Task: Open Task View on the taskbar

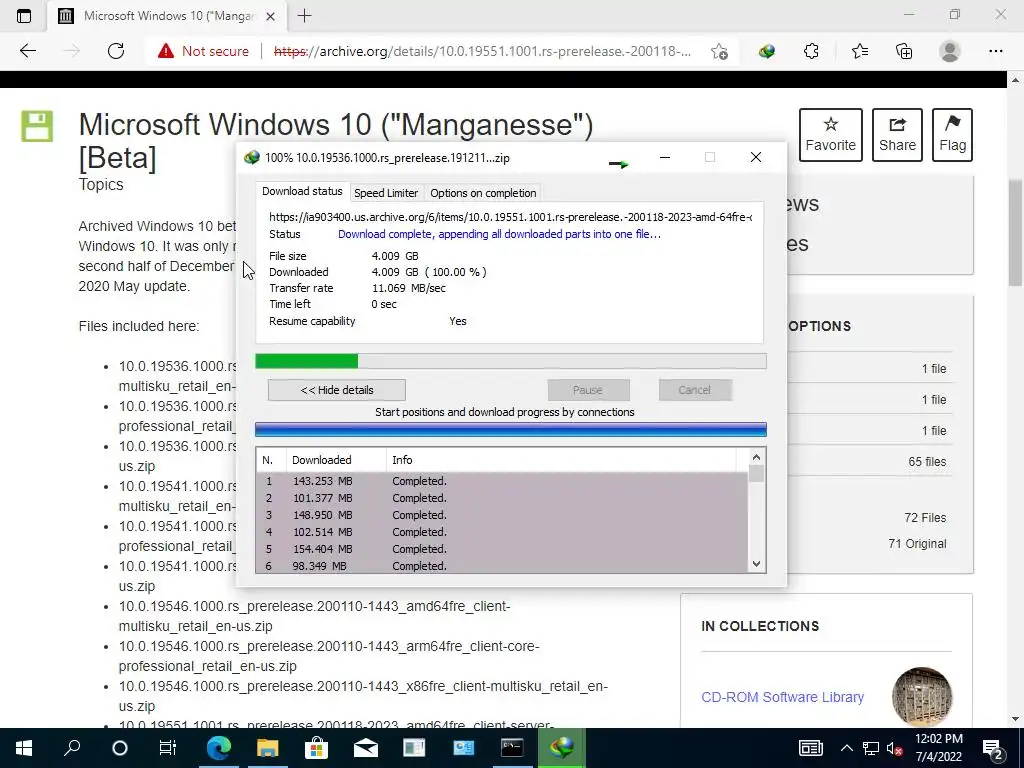Action: [x=168, y=748]
